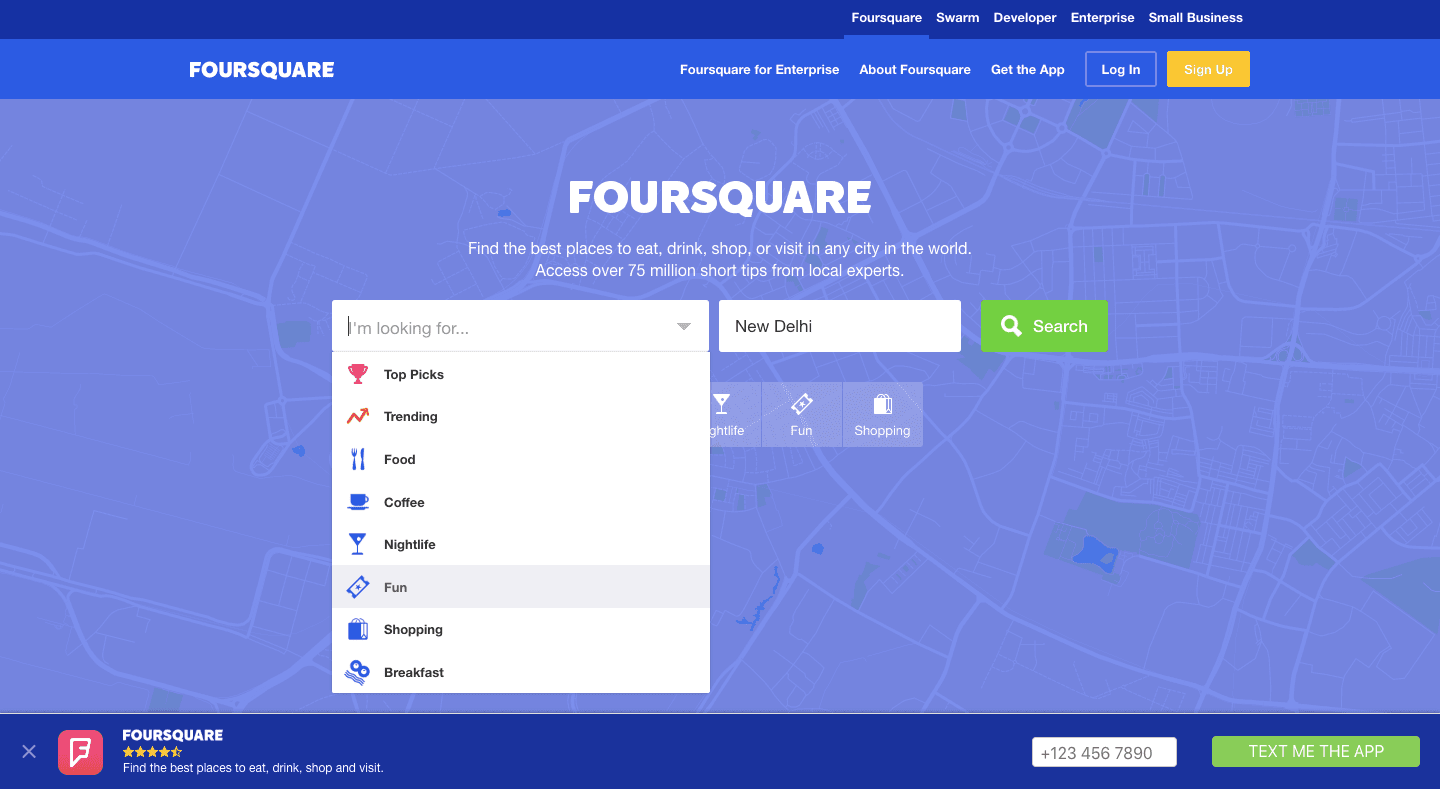Viewport: 1440px width, 789px height.
Task: Click the Shopping bag icon in dropdown
Action: [358, 629]
